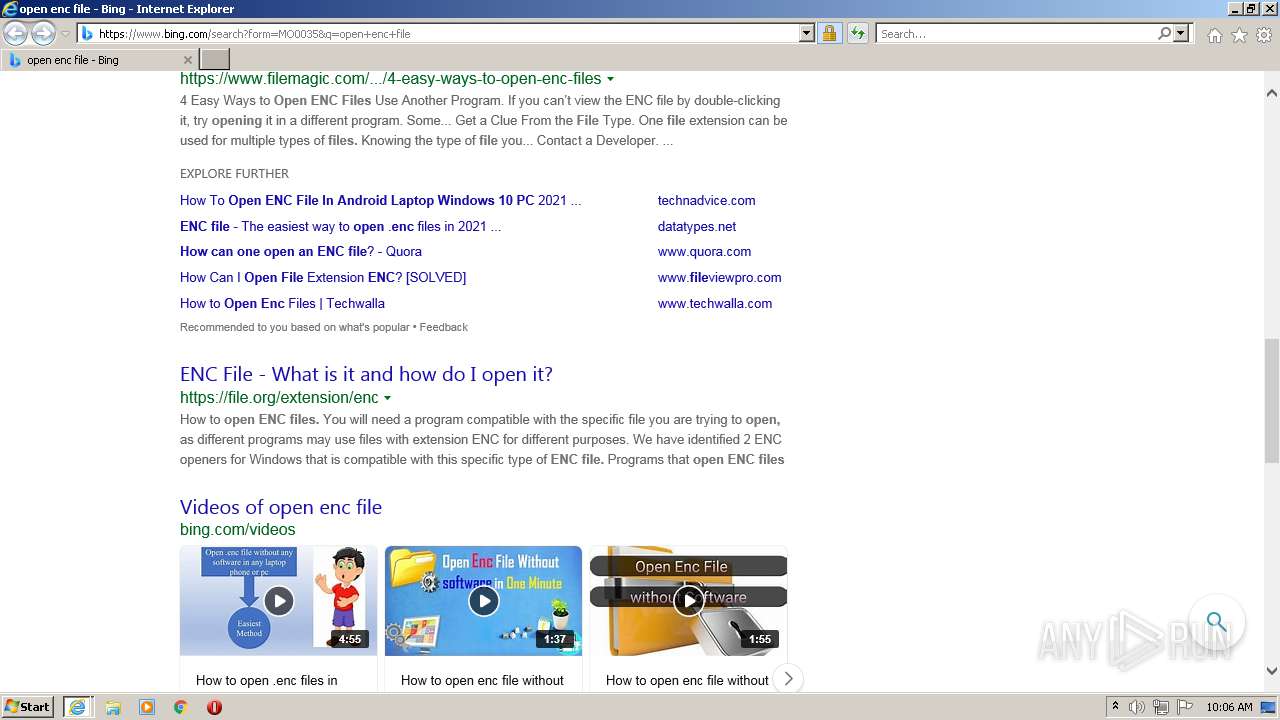
Task: Click technadvice.com source link
Action: [706, 200]
